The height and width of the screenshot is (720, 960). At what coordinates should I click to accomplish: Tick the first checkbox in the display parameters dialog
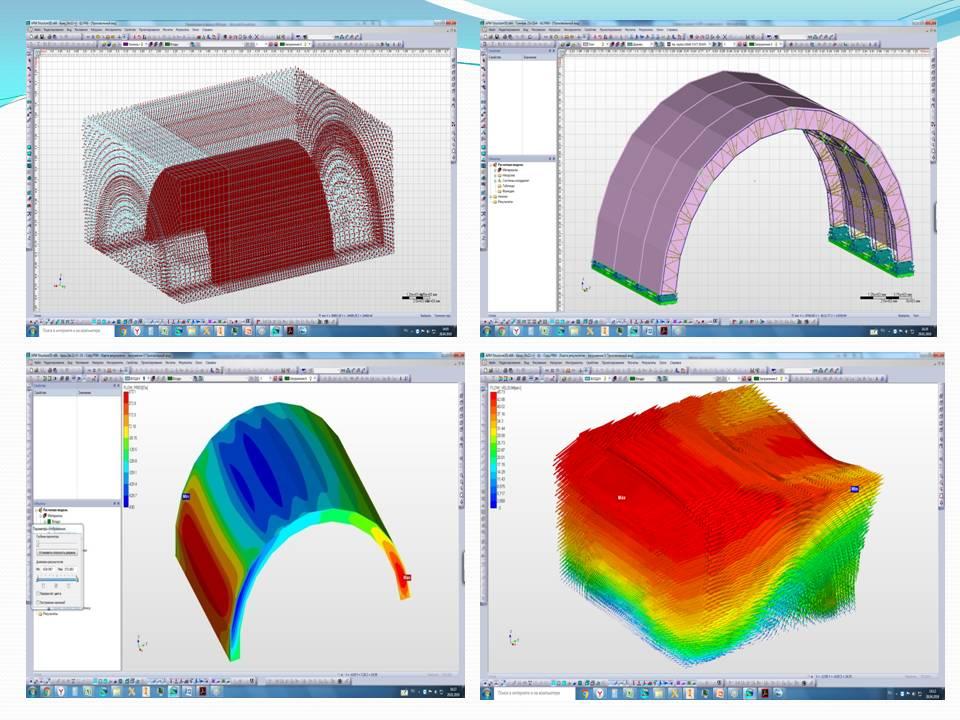tap(38, 592)
